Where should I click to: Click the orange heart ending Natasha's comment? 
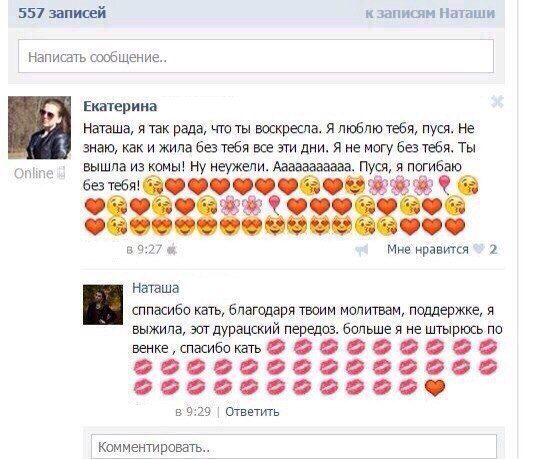pyautogui.click(x=435, y=388)
